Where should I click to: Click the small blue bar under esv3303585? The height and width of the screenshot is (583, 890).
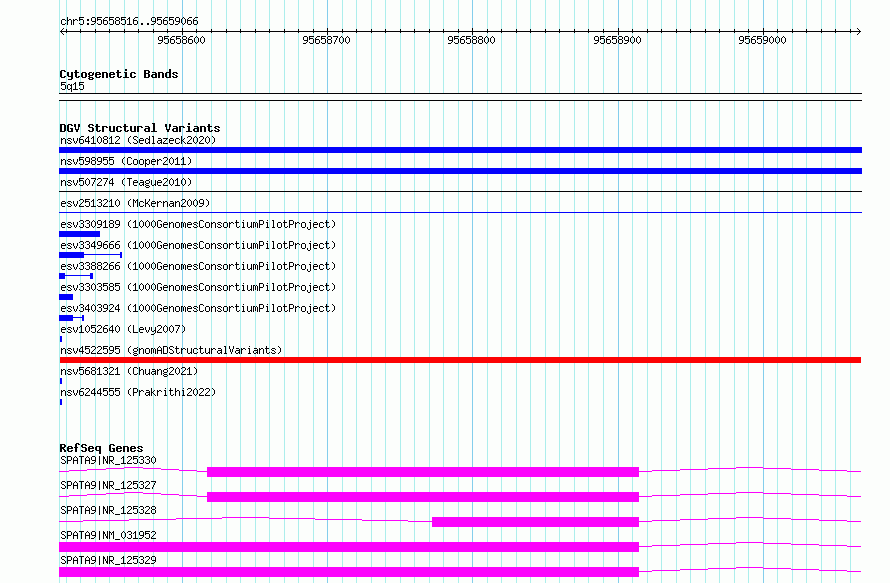[x=66, y=297]
